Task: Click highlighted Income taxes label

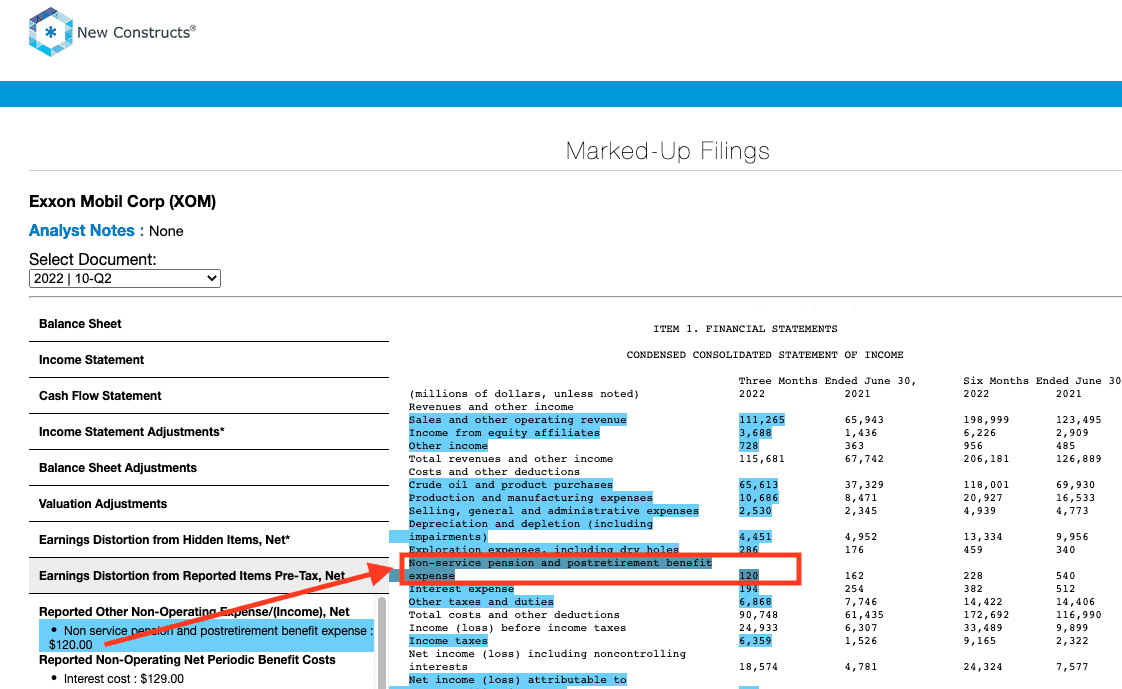Action: pos(448,641)
